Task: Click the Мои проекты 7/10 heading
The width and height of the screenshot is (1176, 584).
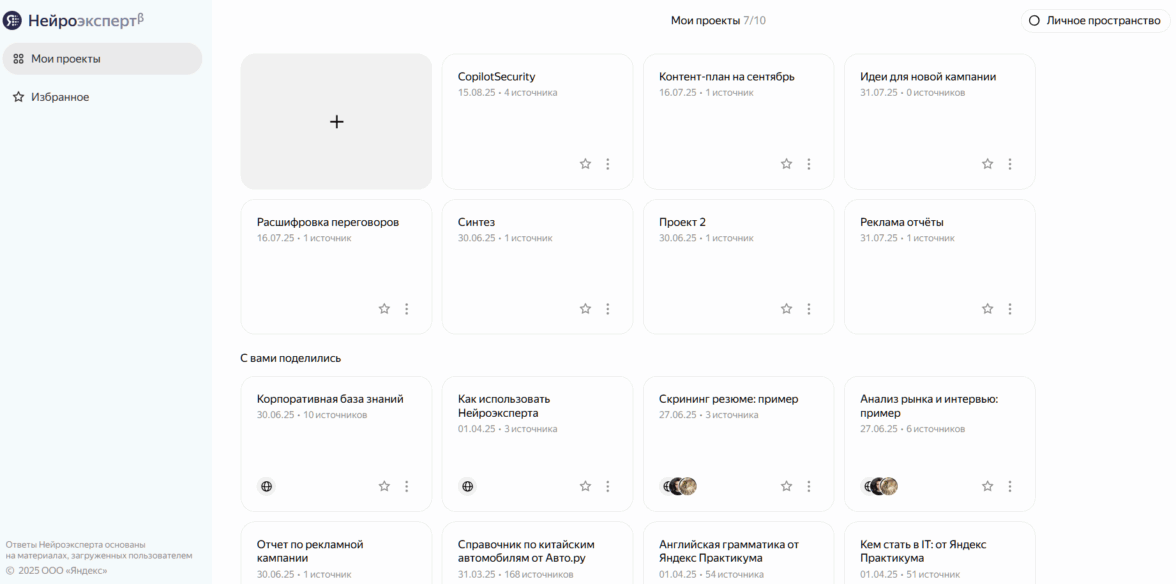Action: pos(718,21)
